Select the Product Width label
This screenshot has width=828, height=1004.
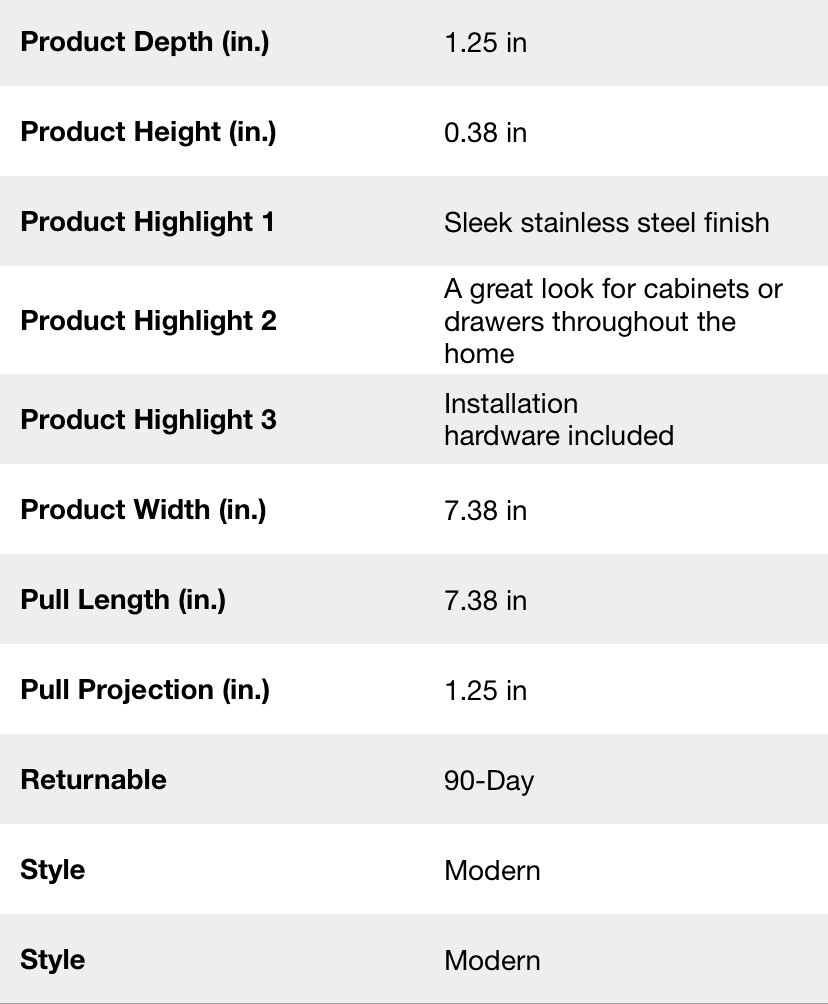[x=143, y=510]
